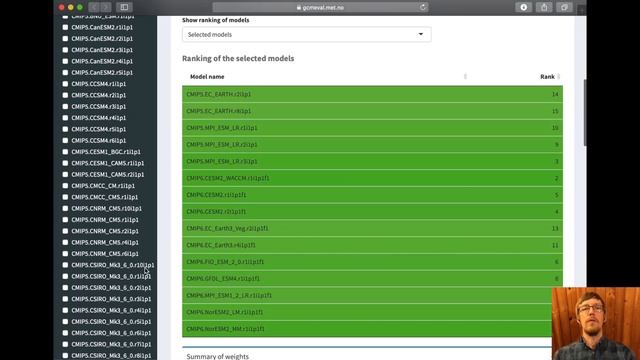
Task: Click the gcmeval.met.no address bar
Action: pos(320,7)
